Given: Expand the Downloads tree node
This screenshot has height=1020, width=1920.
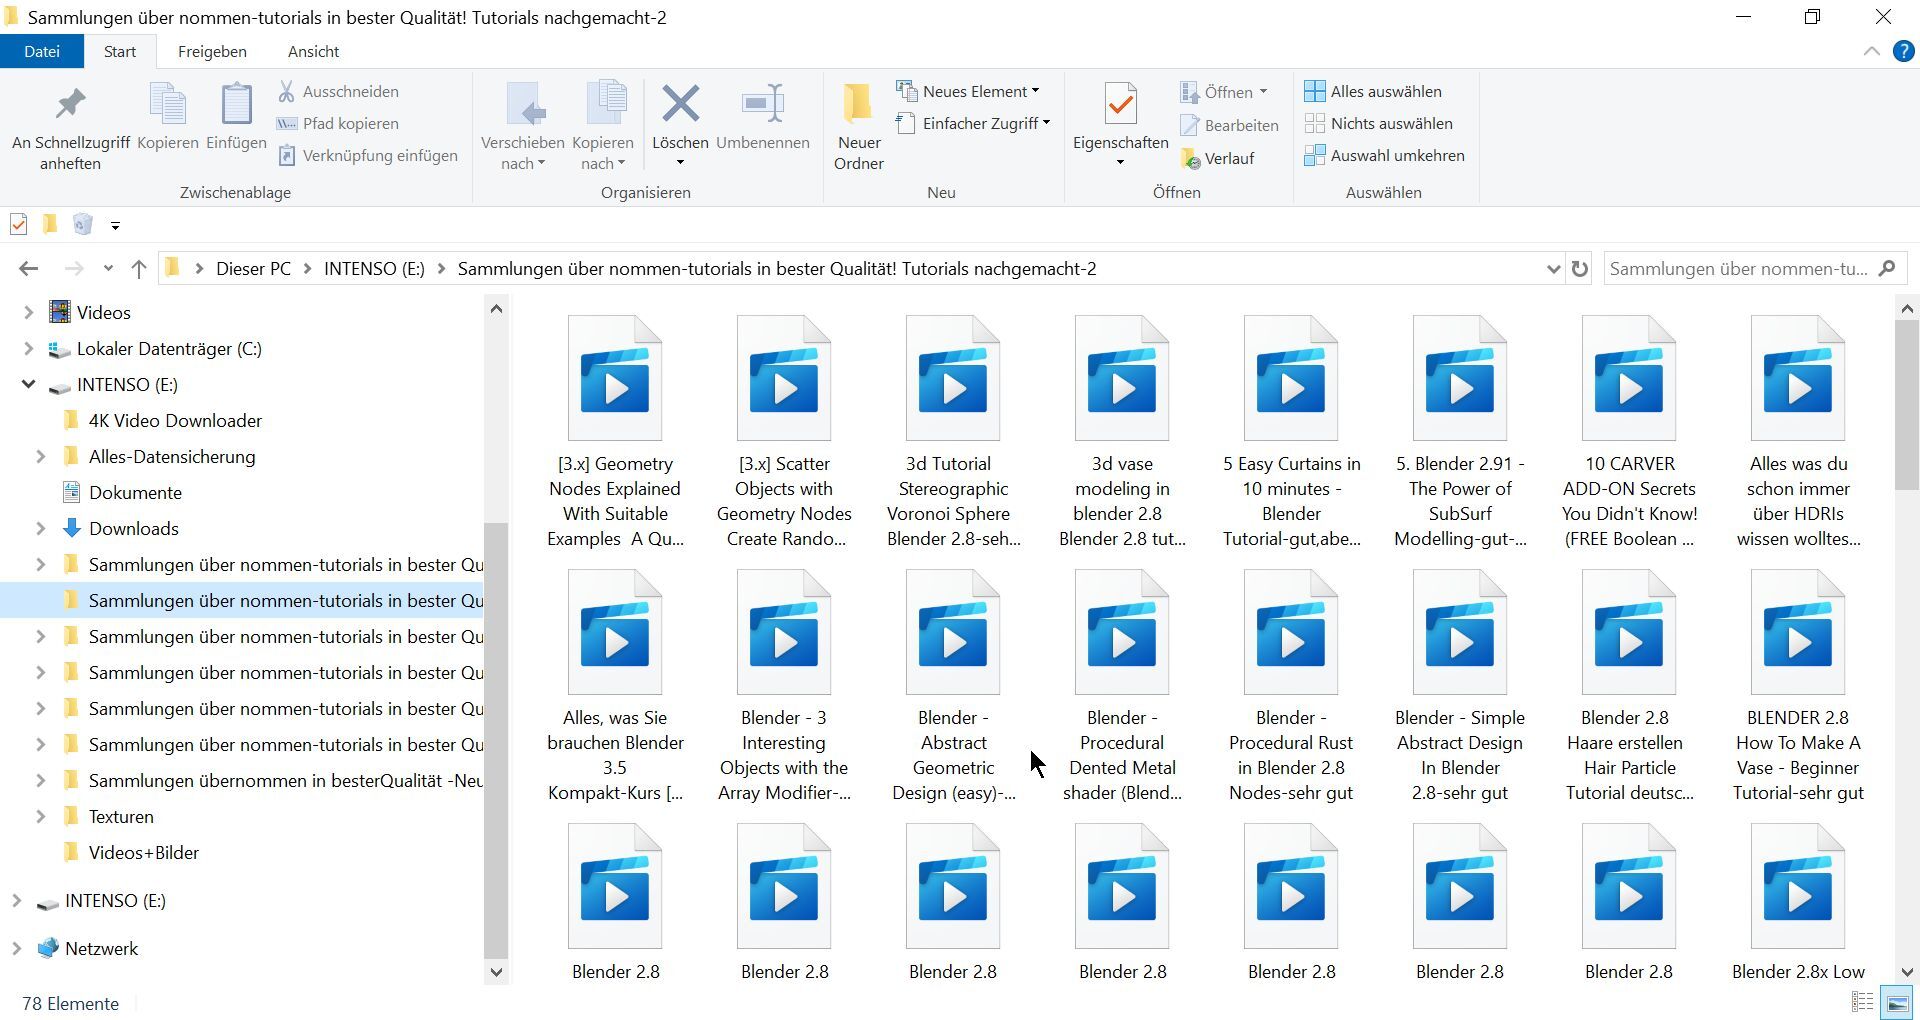Looking at the screenshot, I should tap(40, 529).
